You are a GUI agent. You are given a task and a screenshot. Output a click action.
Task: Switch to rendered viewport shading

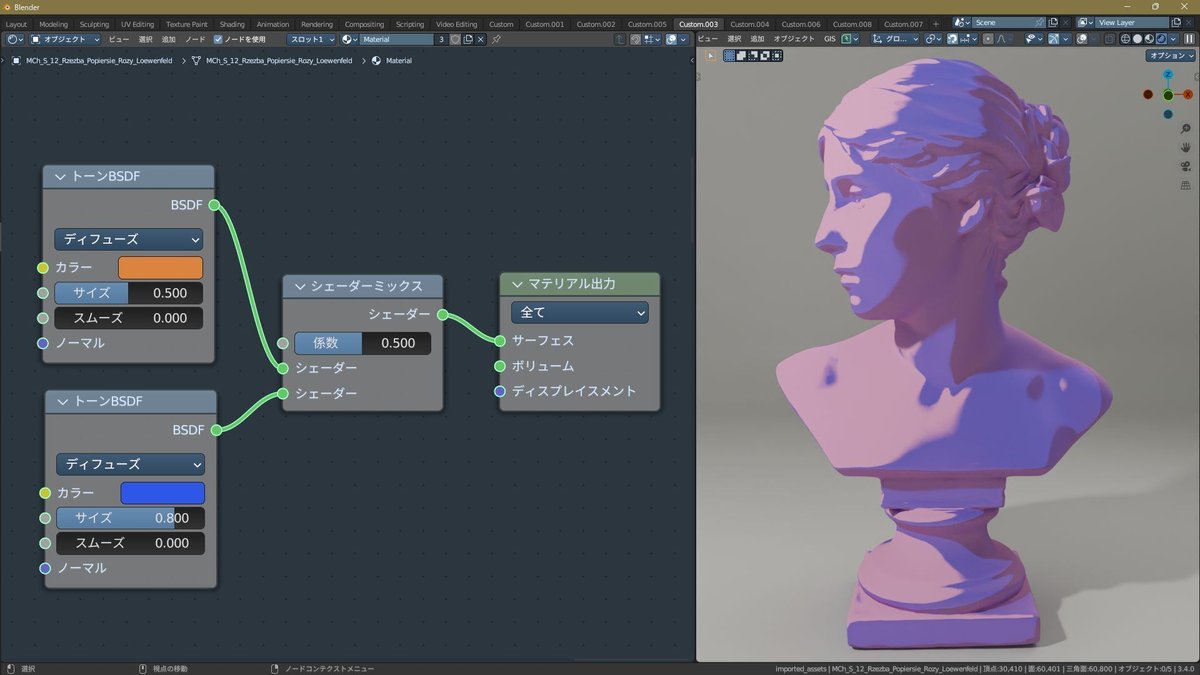pyautogui.click(x=1161, y=39)
